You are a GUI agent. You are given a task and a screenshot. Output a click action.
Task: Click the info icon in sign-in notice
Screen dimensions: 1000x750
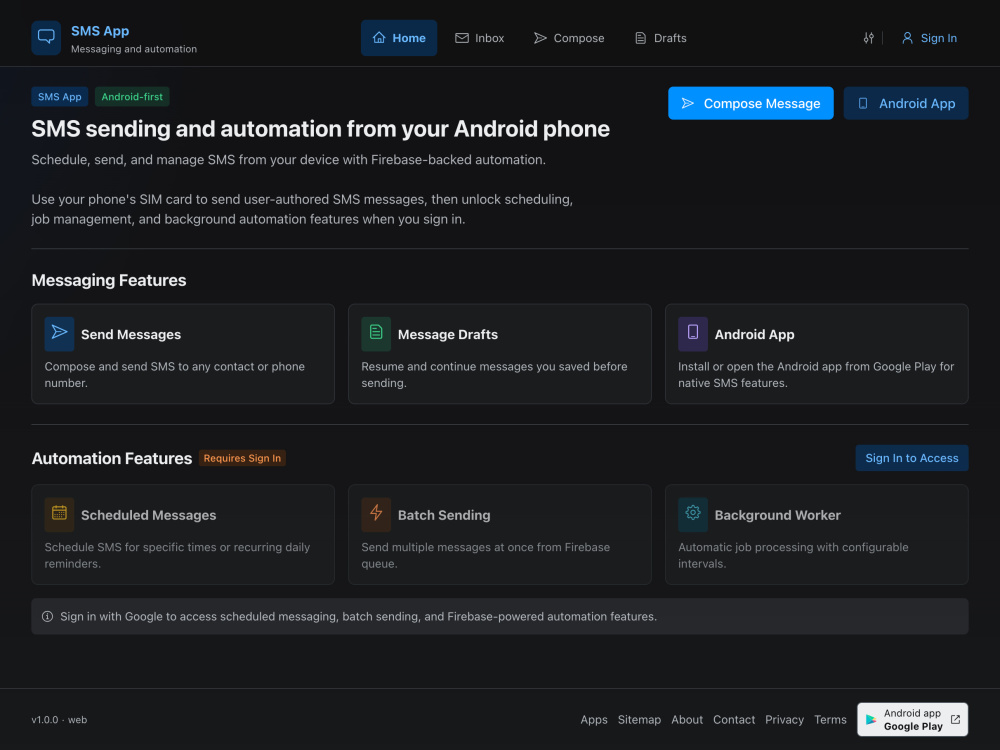(x=47, y=616)
